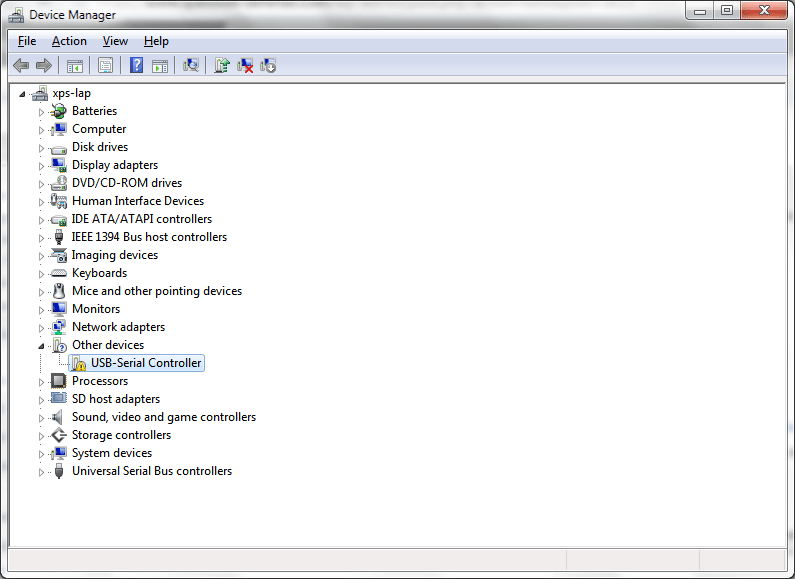Open the View menu
This screenshot has height=579, width=795.
(115, 41)
